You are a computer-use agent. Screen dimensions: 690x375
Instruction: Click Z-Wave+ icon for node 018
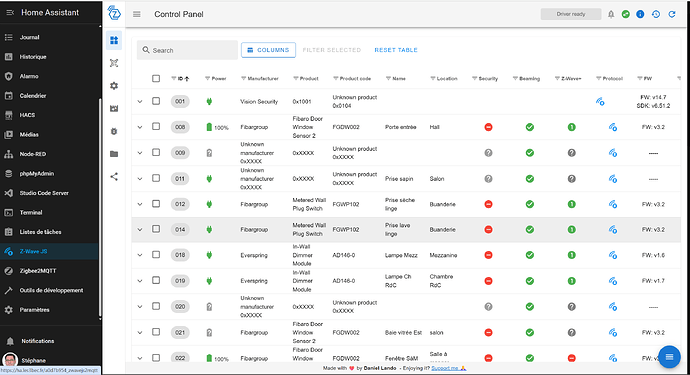[572, 255]
